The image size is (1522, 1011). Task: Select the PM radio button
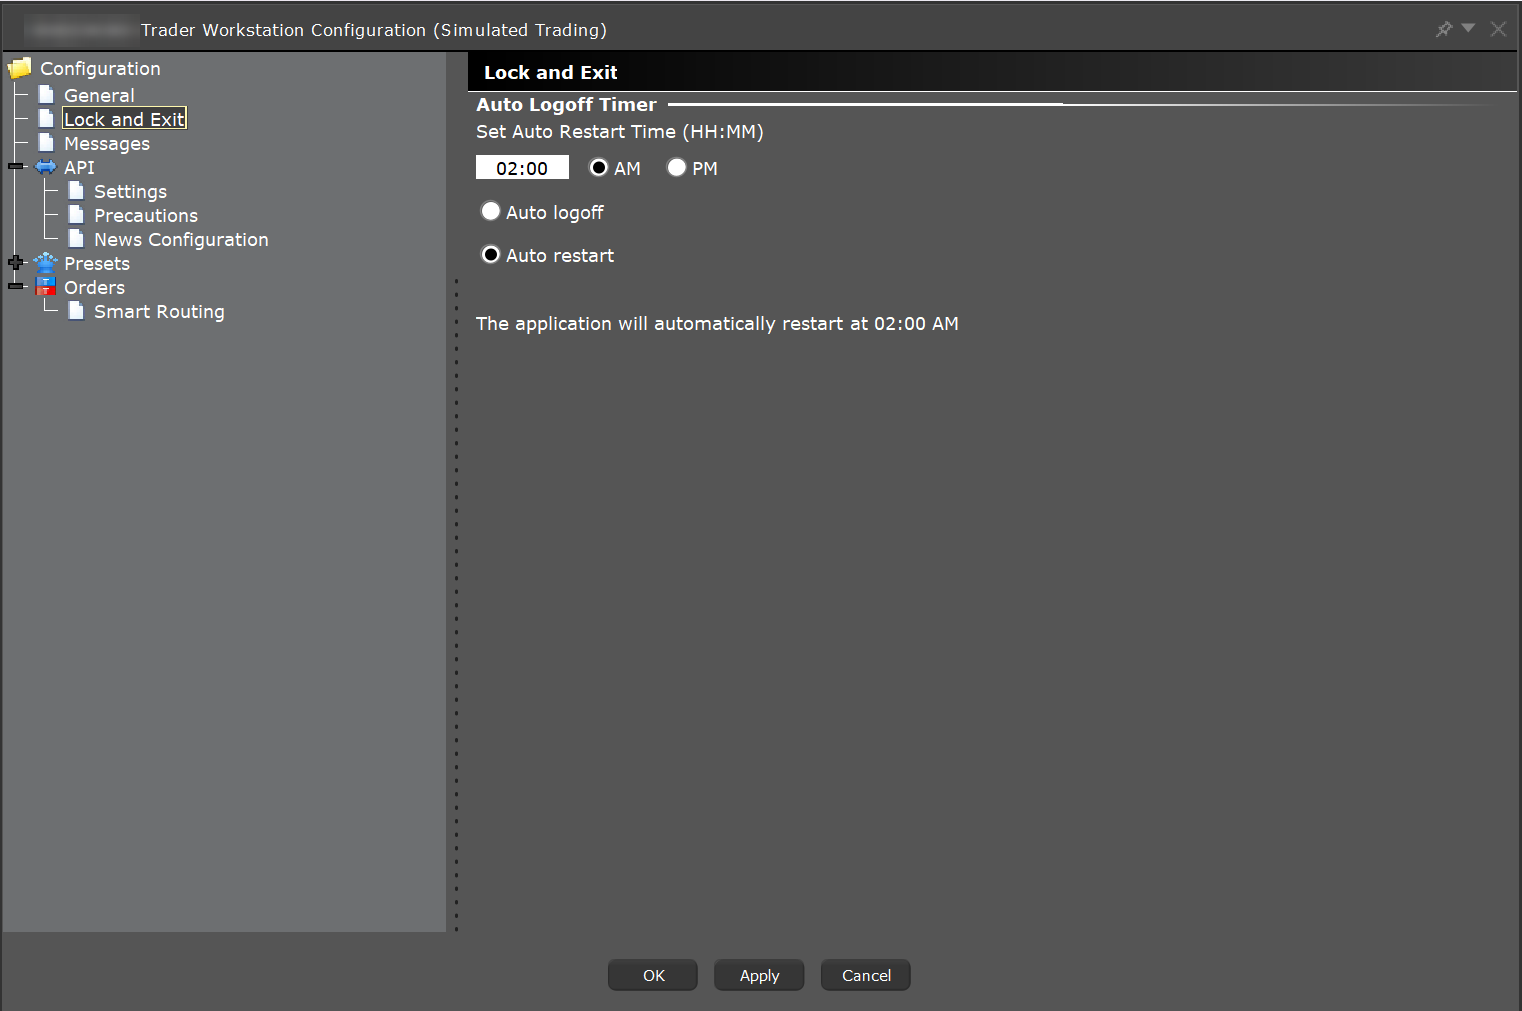pyautogui.click(x=677, y=168)
